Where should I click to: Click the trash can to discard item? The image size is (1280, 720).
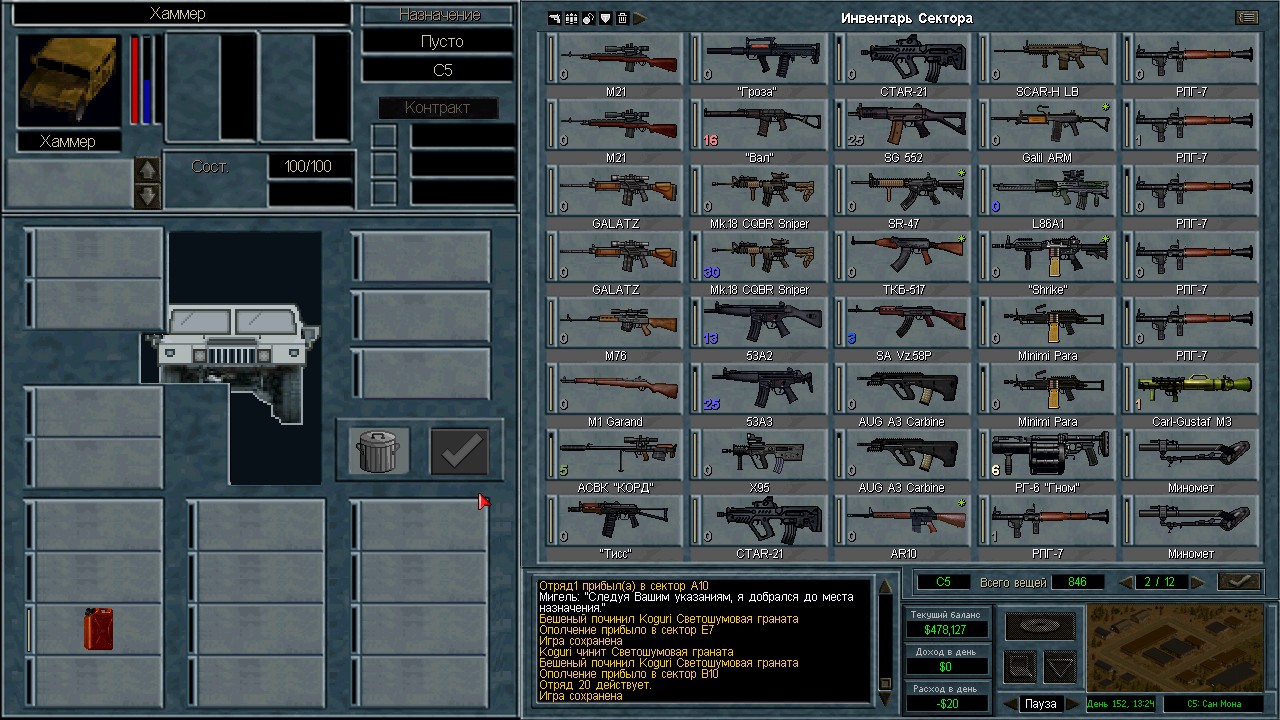pos(379,451)
